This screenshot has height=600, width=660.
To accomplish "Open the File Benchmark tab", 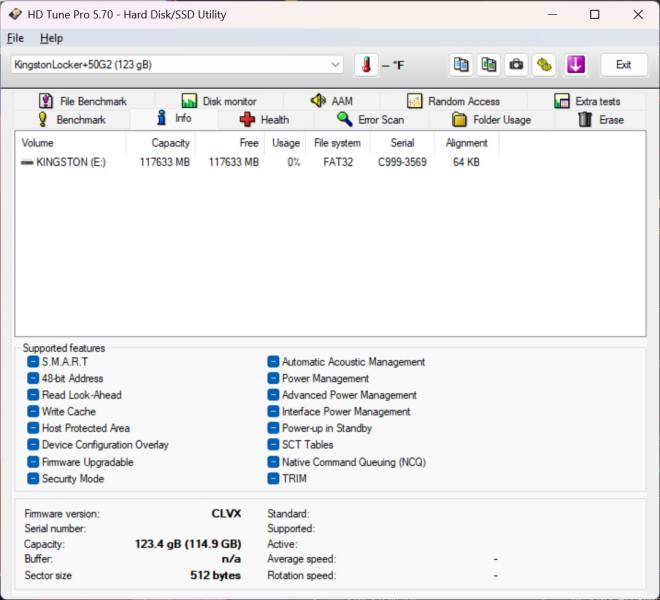I will point(83,101).
